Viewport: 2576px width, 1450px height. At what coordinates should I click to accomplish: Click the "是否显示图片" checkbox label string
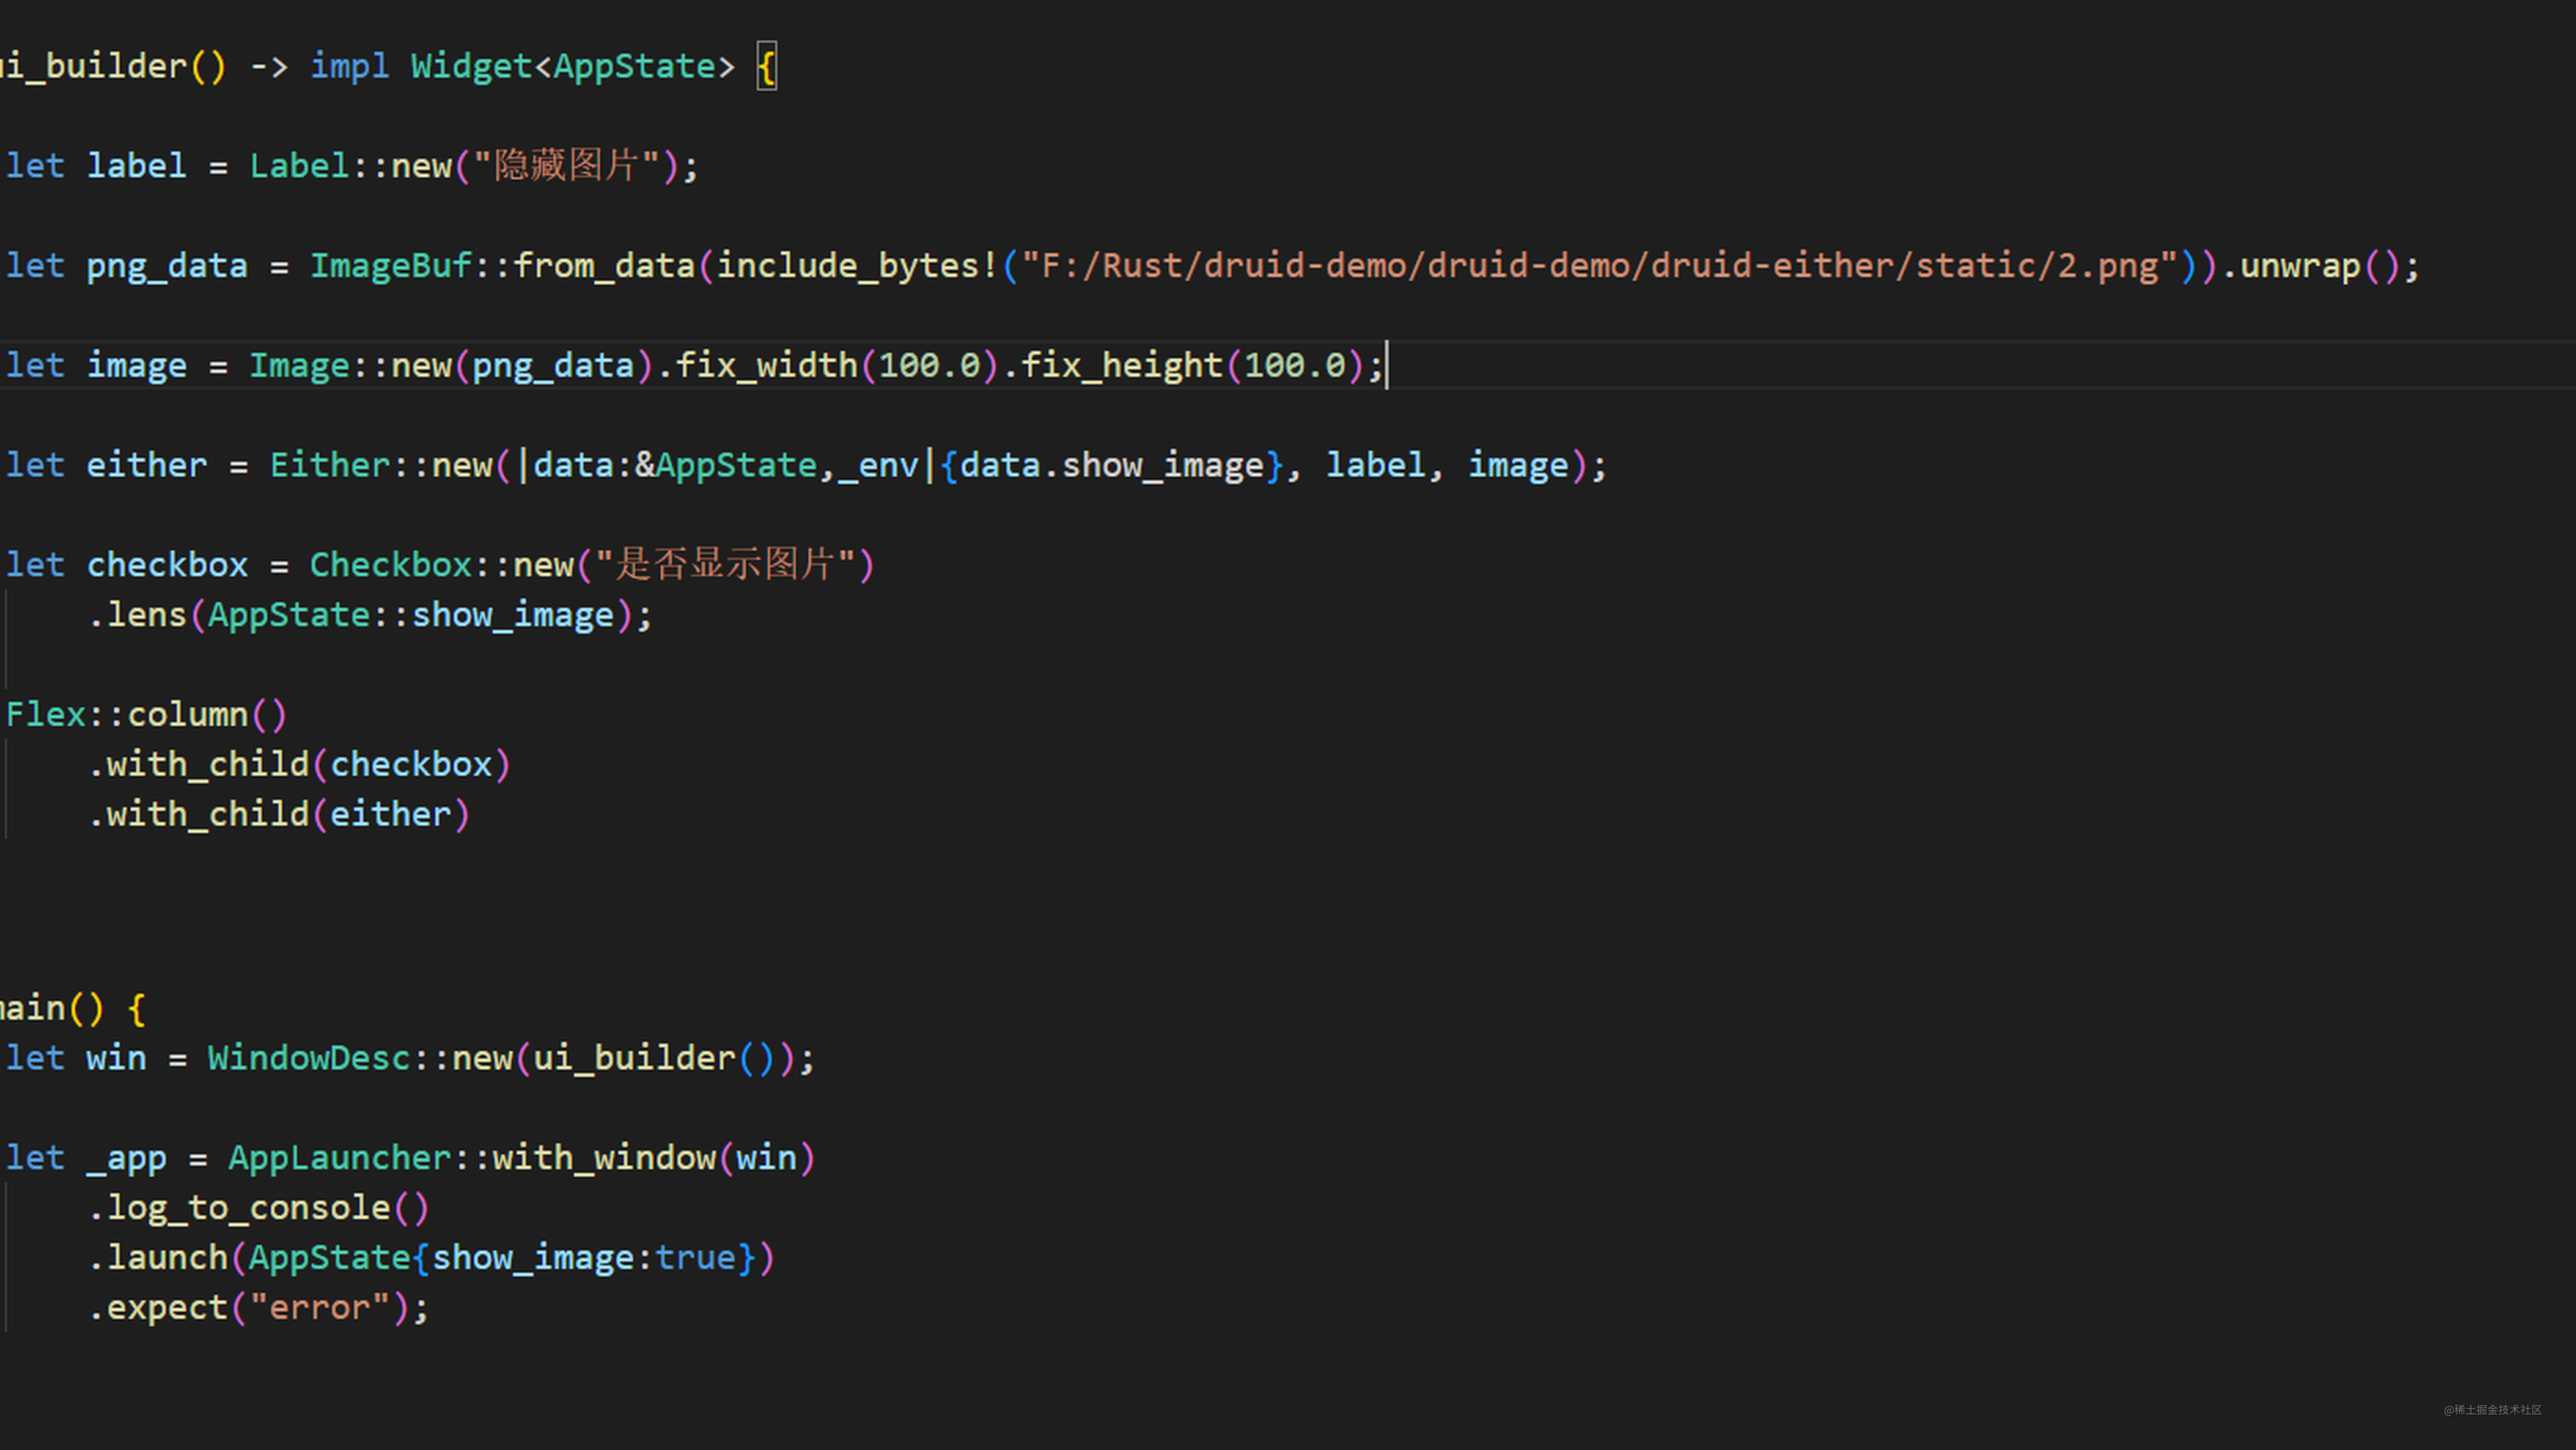coord(725,565)
